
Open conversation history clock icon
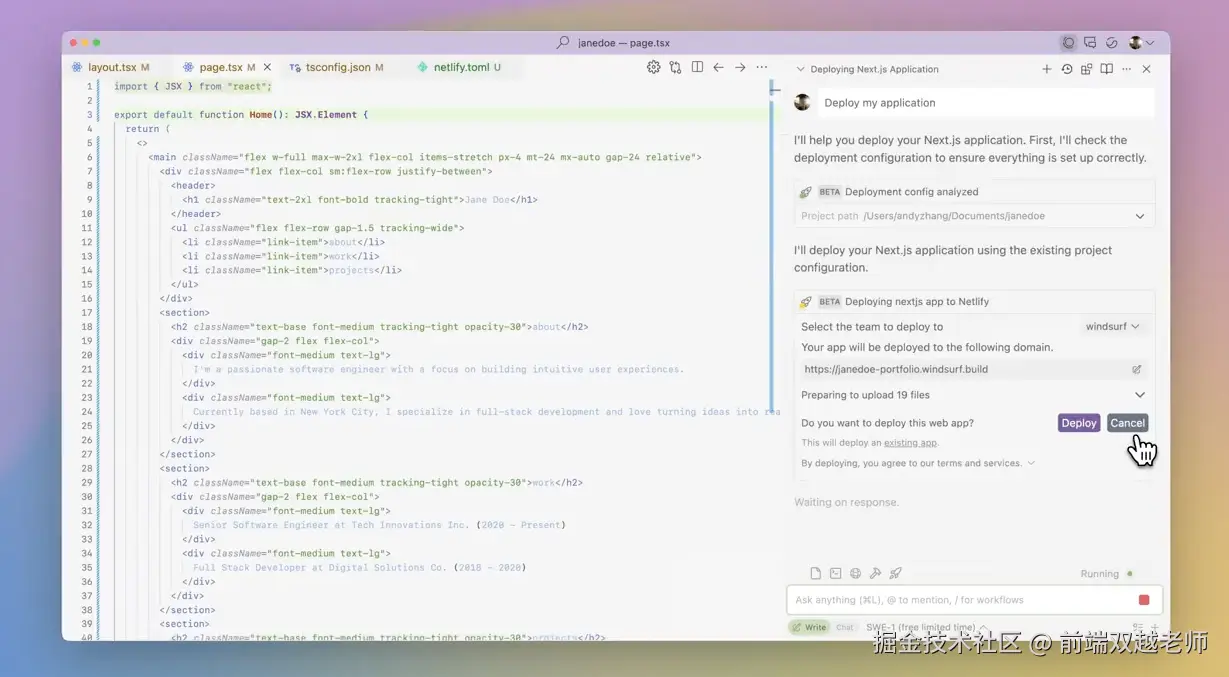[1067, 69]
